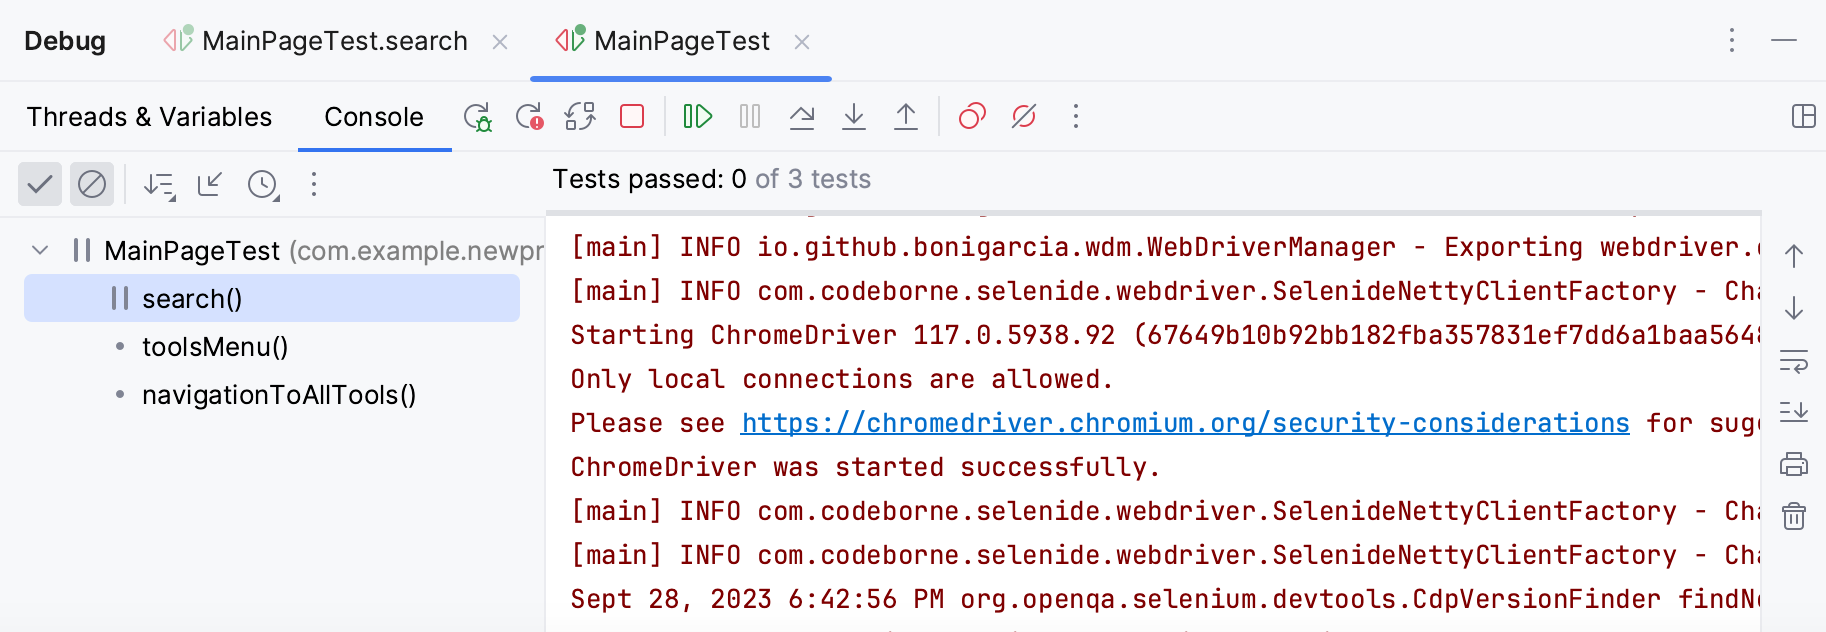The width and height of the screenshot is (1826, 632).
Task: Select the search() test in the tree
Action: [x=192, y=298]
